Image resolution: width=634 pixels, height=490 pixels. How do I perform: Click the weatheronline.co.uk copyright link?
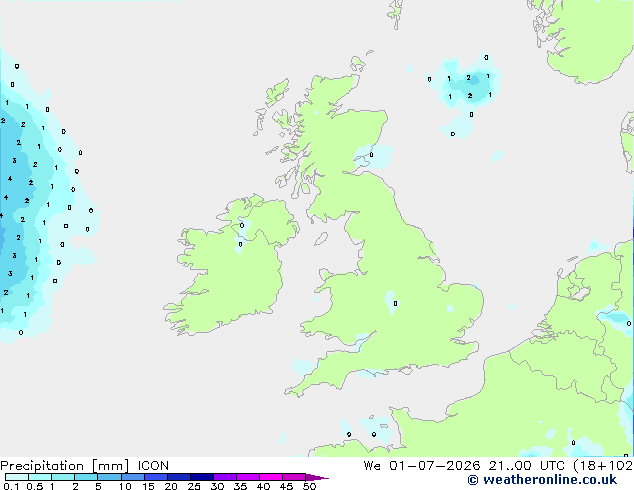pyautogui.click(x=542, y=480)
